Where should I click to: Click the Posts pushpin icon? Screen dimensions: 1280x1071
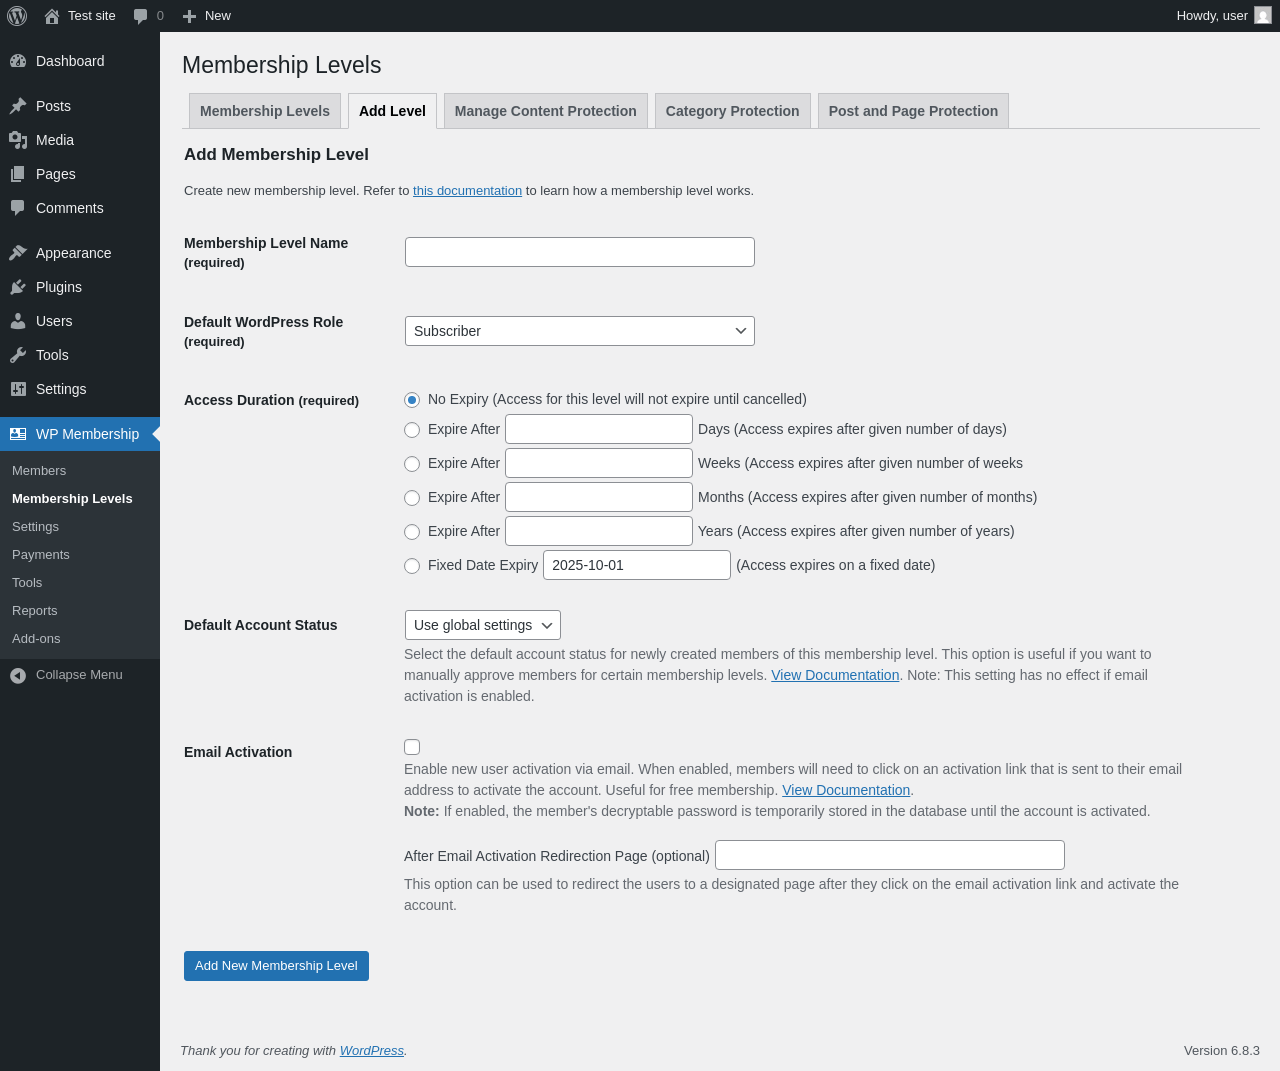pyautogui.click(x=18, y=106)
